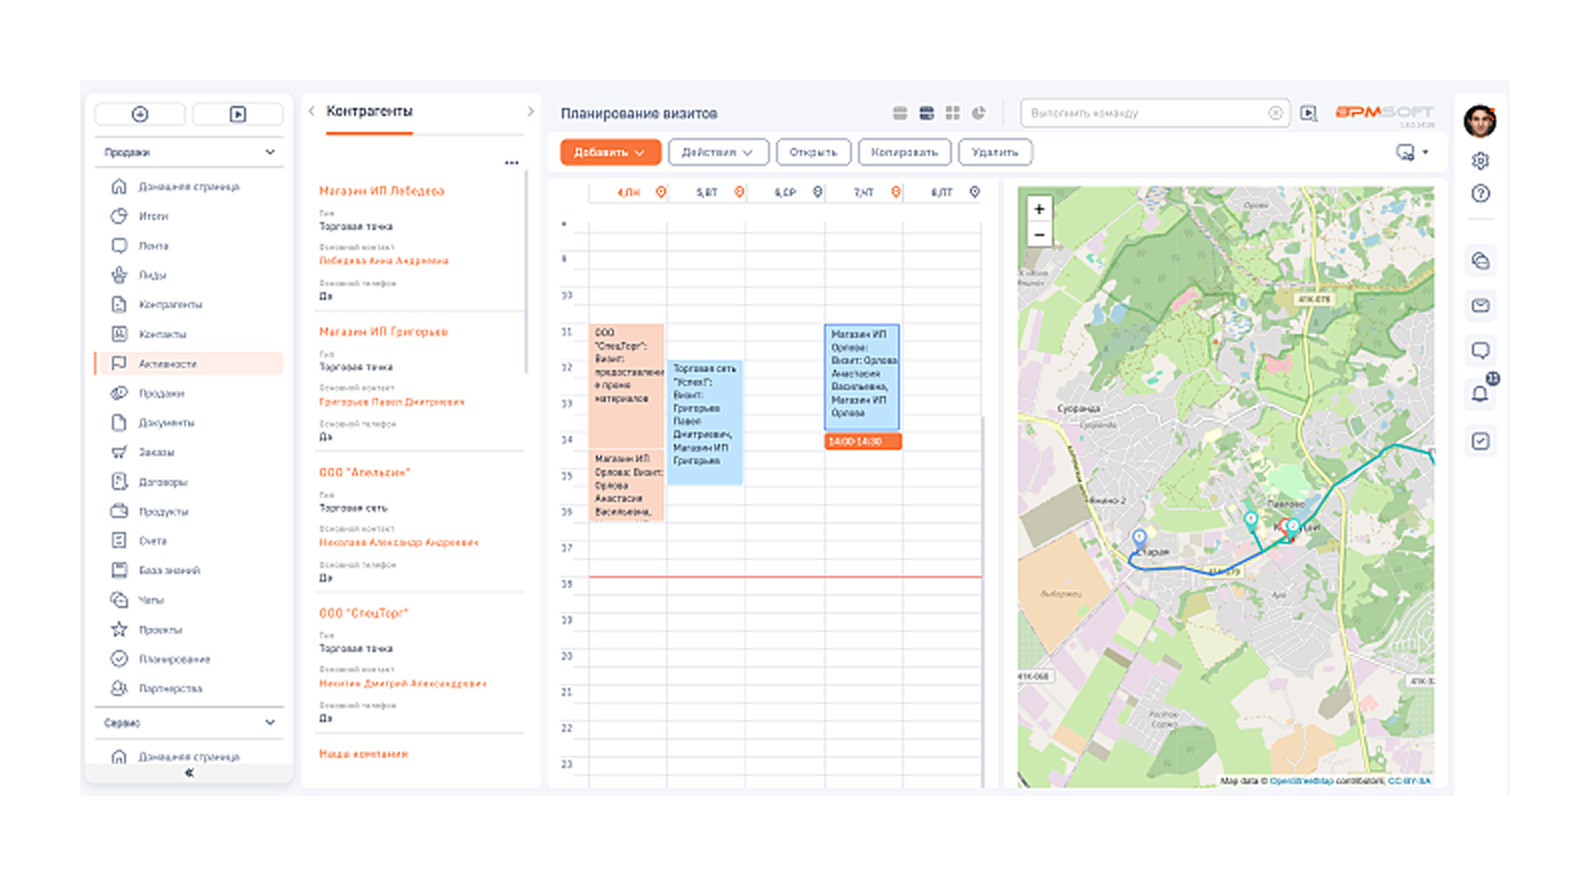Open the pie chart analytics view
The image size is (1590, 876).
pos(979,113)
